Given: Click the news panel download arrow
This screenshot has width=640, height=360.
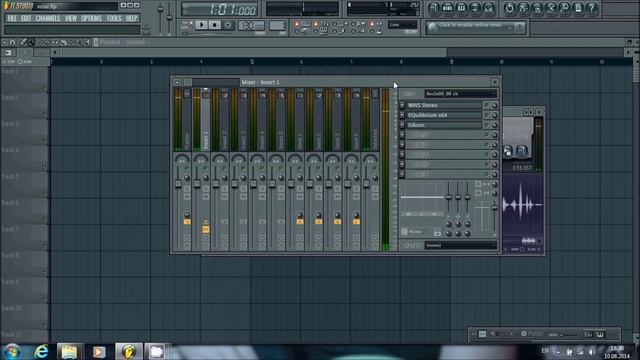Looking at the screenshot, I should coord(520,27).
